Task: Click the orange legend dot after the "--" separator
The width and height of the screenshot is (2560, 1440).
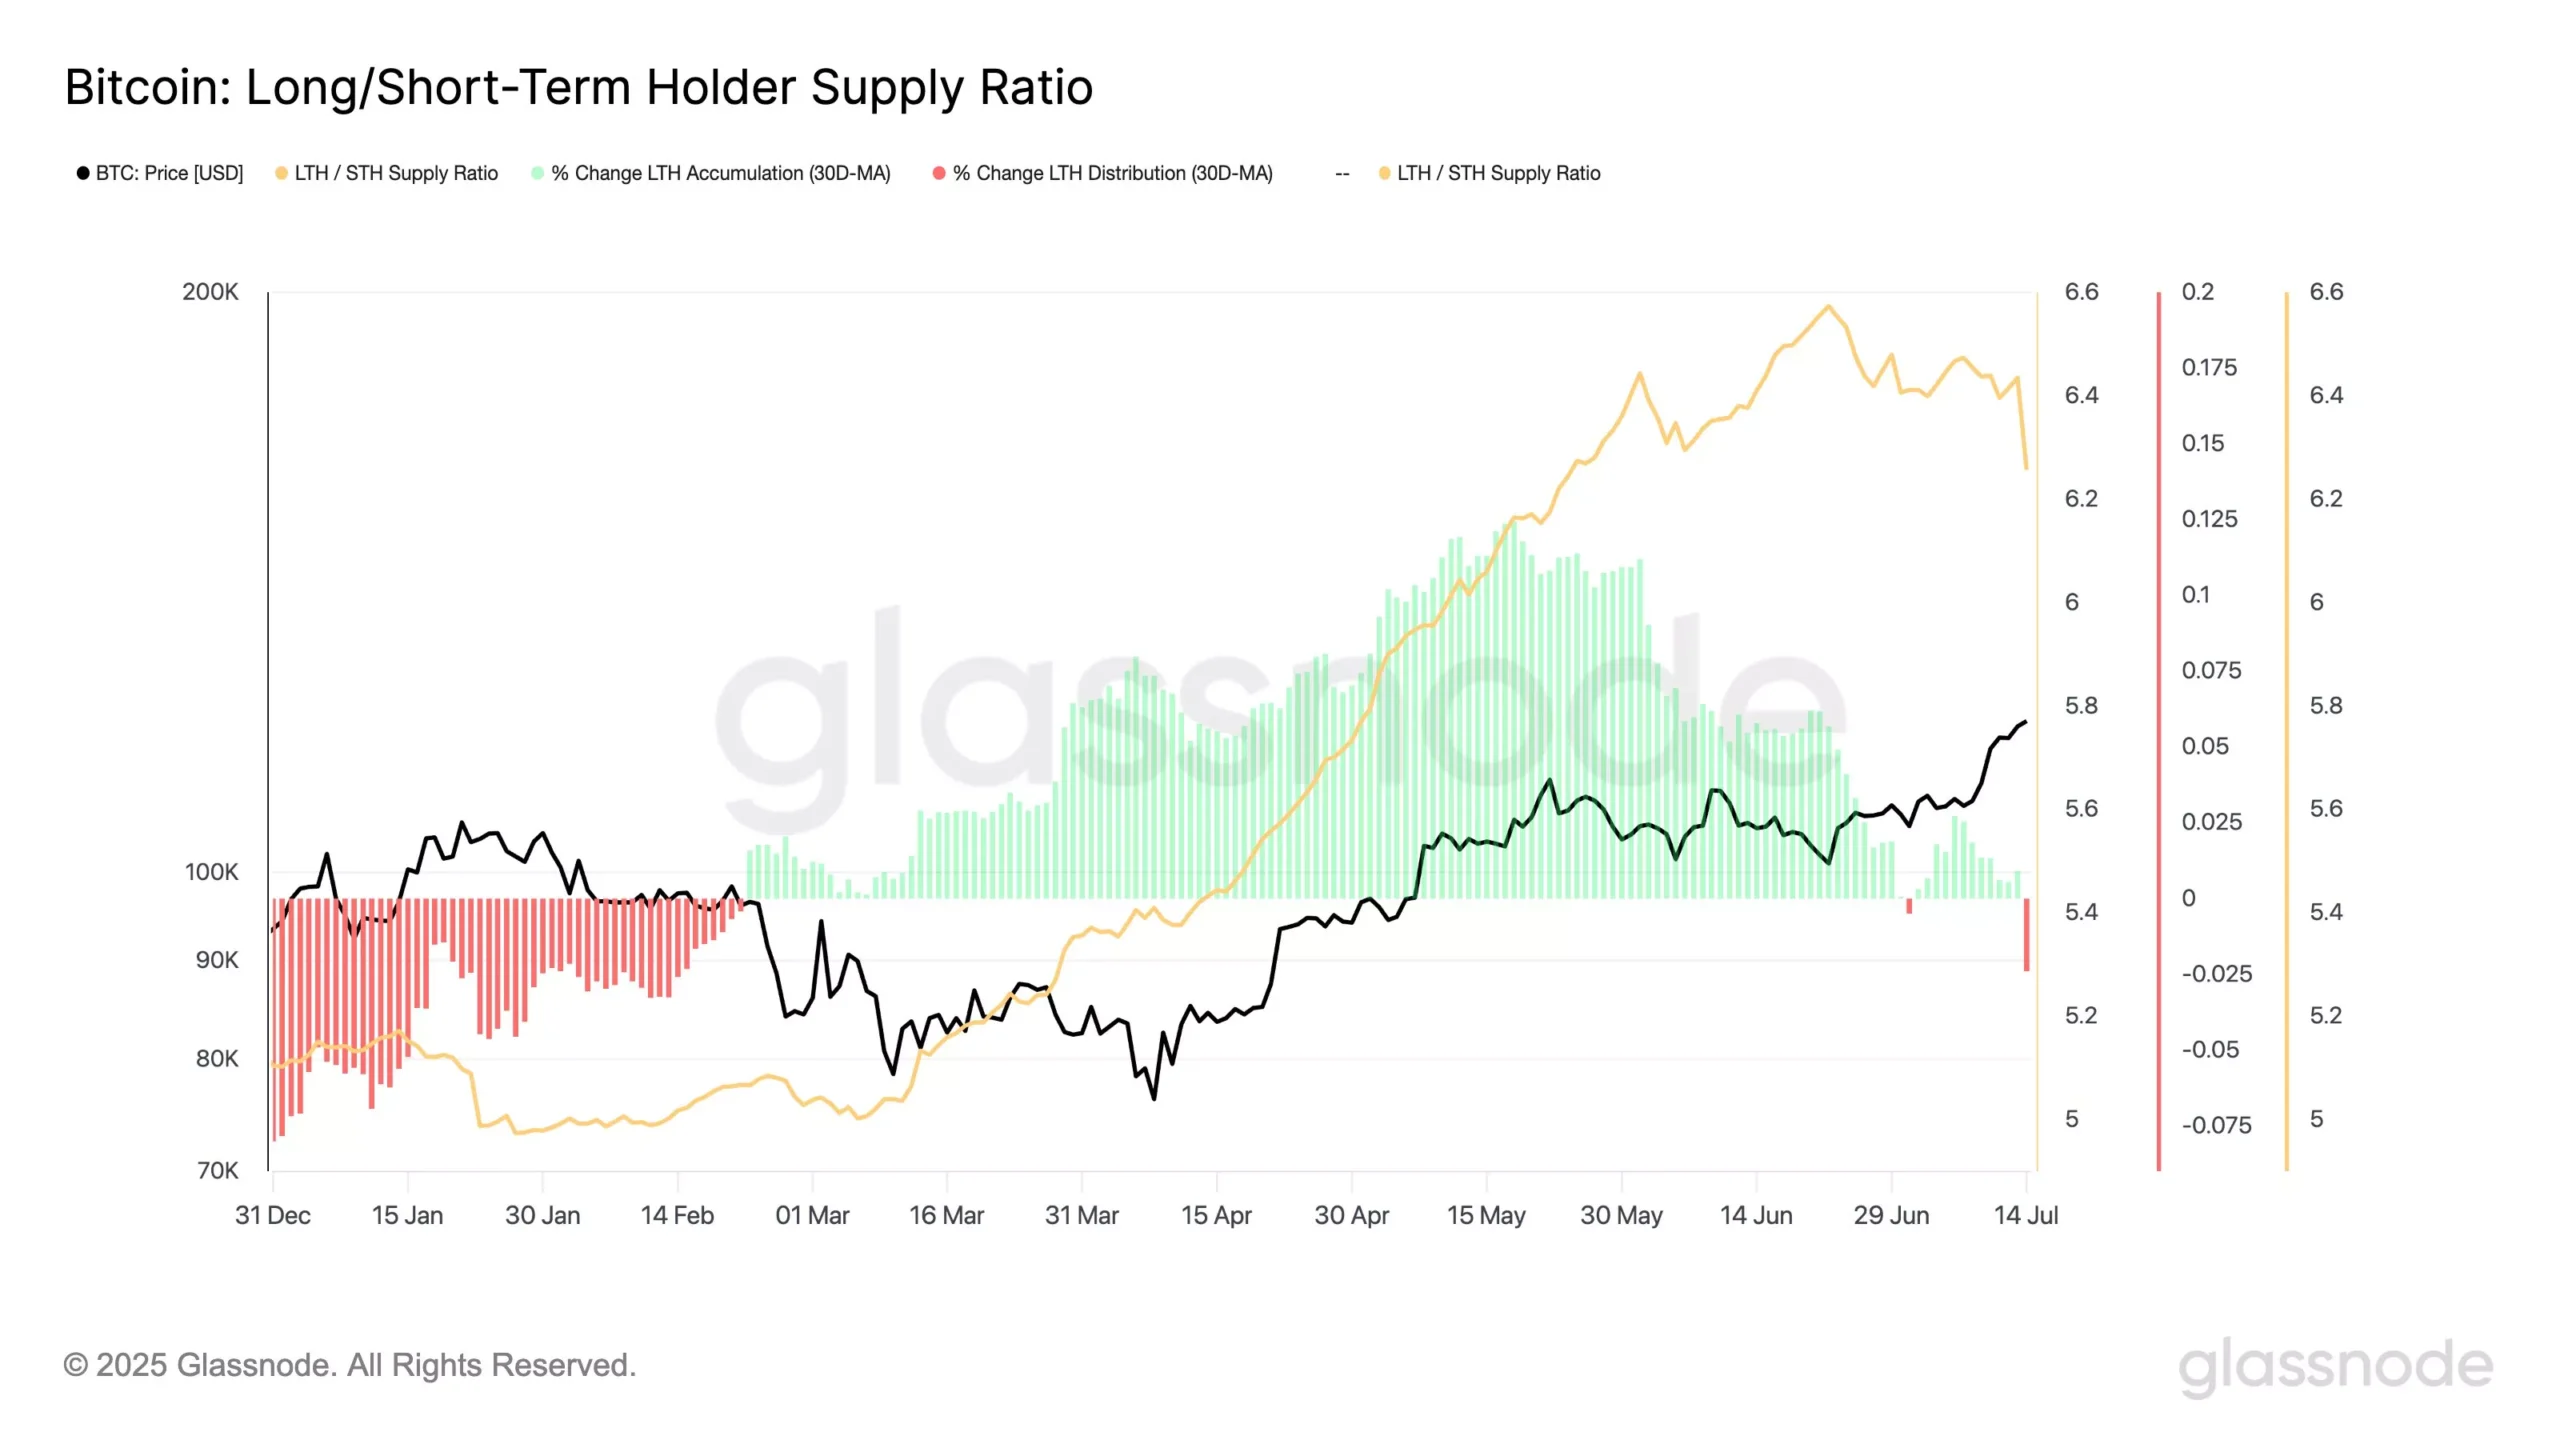Action: (1384, 173)
